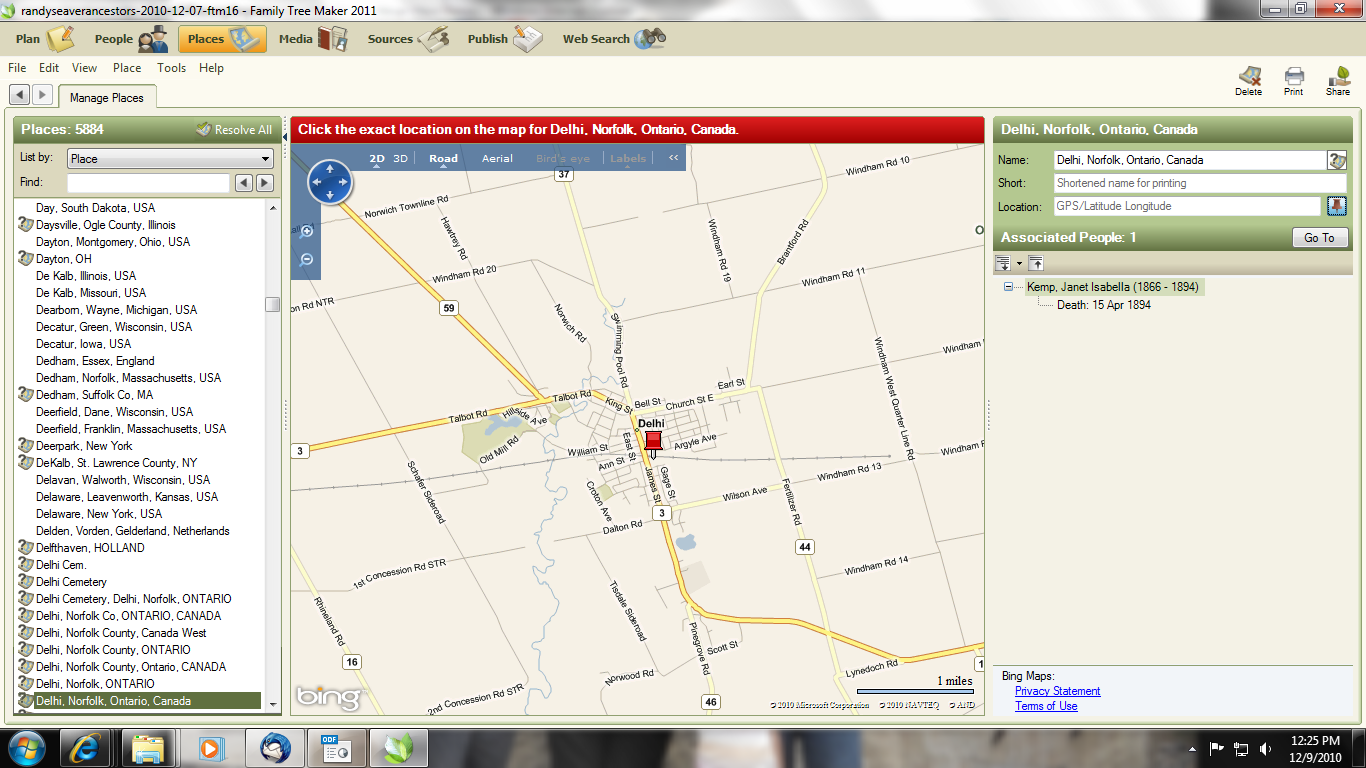
Task: Open the Media workspace
Action: click(x=313, y=39)
